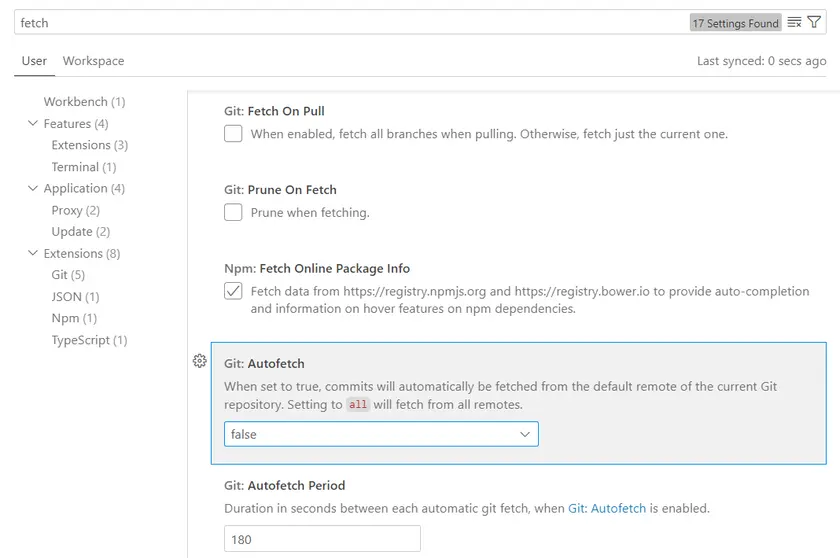
Task: Switch to the User settings tab
Action: tap(34, 61)
